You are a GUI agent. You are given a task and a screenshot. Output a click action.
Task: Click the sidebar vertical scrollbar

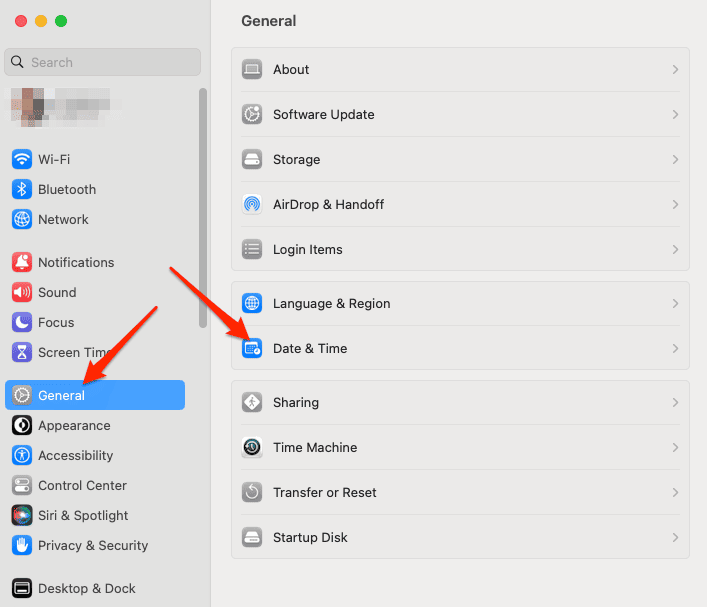click(x=203, y=208)
